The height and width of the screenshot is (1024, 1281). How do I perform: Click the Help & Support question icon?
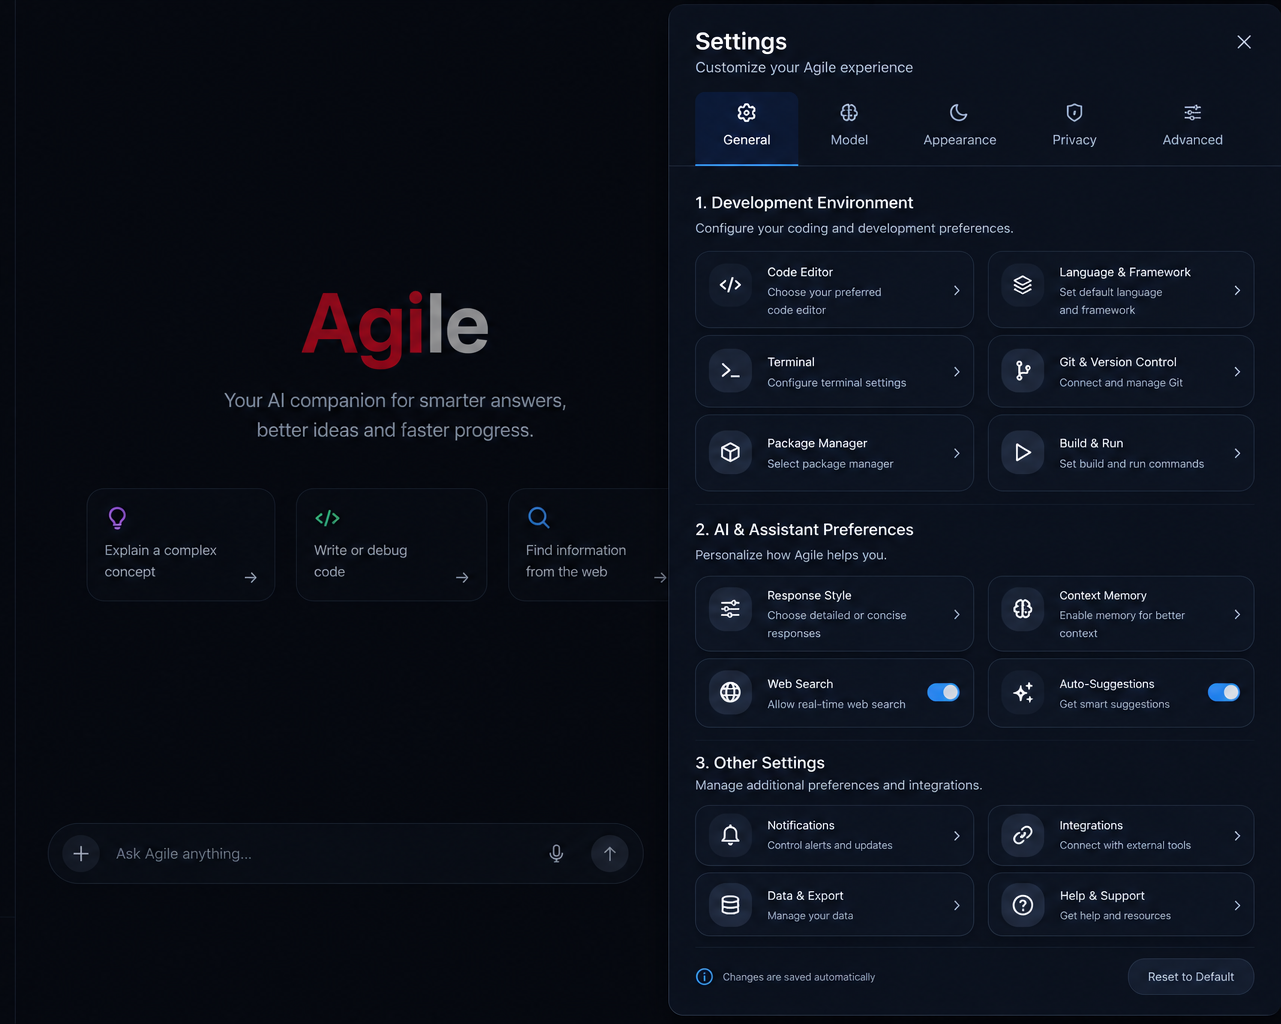[x=1022, y=905]
